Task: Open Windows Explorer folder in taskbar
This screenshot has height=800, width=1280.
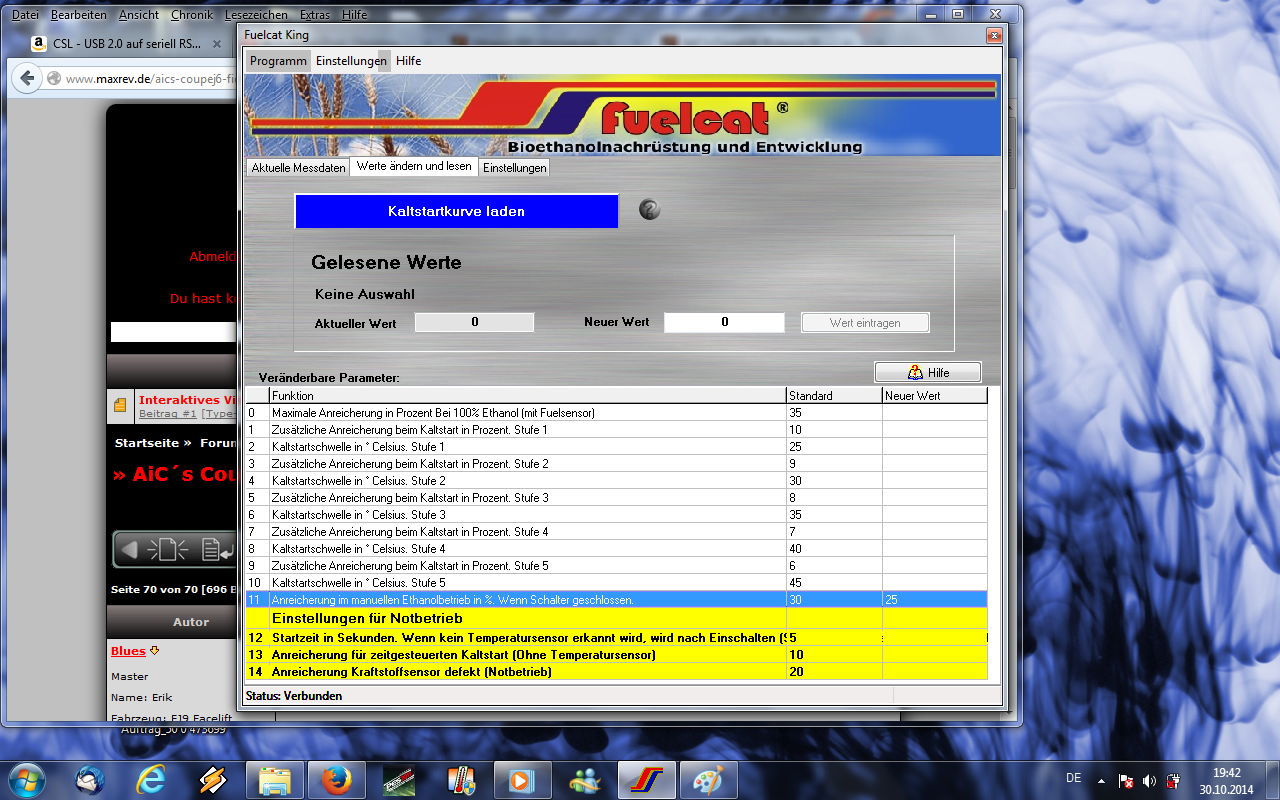Action: point(275,779)
